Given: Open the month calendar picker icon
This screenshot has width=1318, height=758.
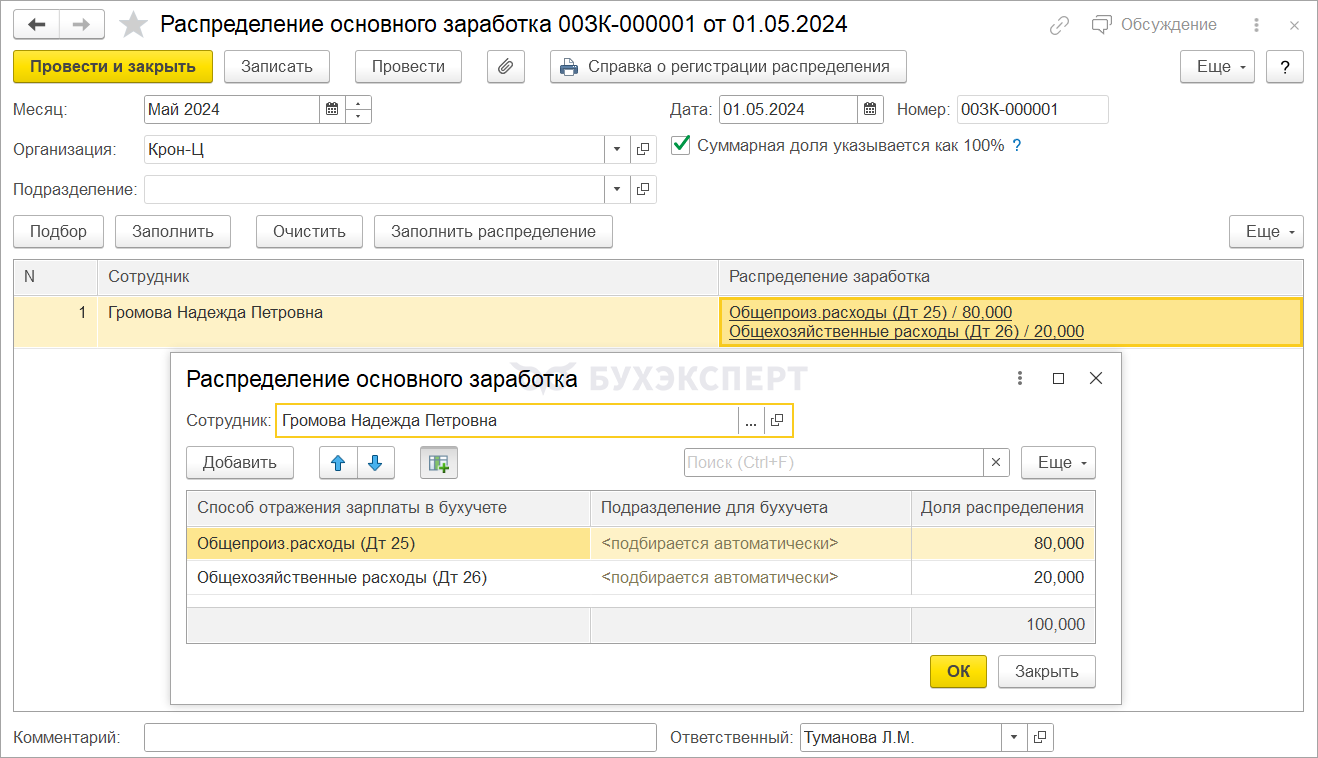Looking at the screenshot, I should [331, 109].
